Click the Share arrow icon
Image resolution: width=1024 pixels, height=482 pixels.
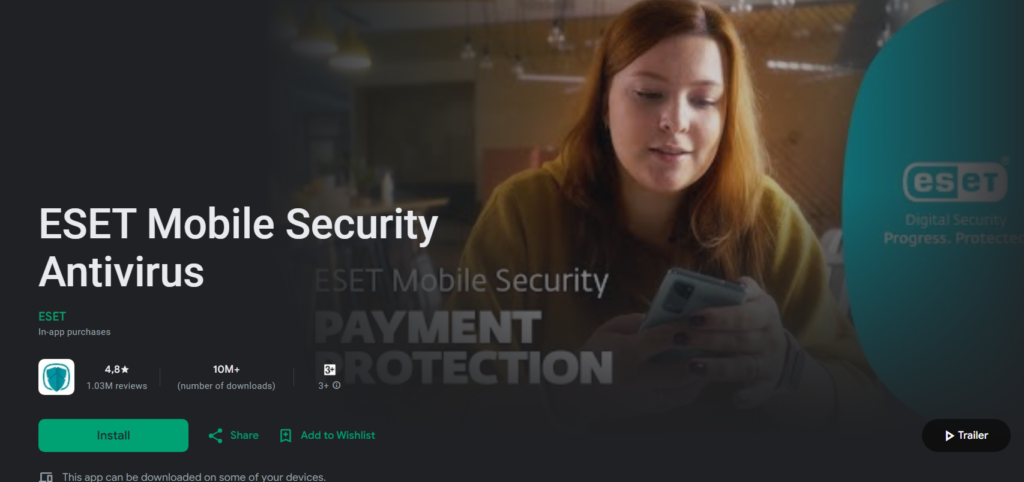pos(216,436)
